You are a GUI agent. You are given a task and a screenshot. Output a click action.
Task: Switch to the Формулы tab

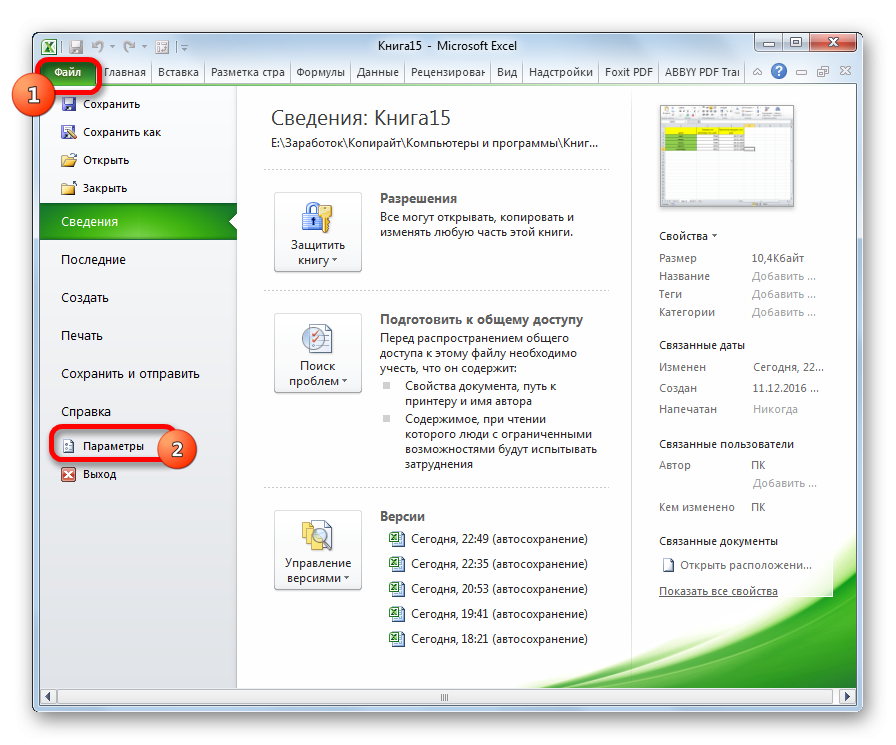pos(321,72)
